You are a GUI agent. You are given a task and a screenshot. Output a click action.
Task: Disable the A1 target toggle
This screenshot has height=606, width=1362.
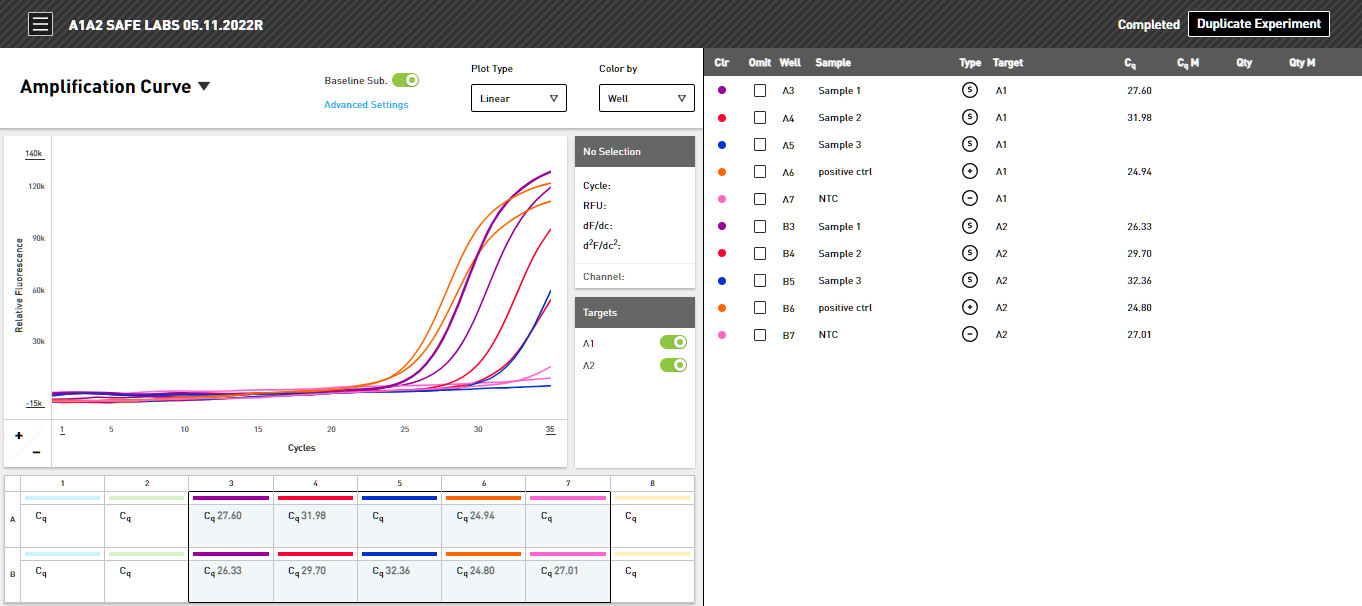click(x=673, y=342)
